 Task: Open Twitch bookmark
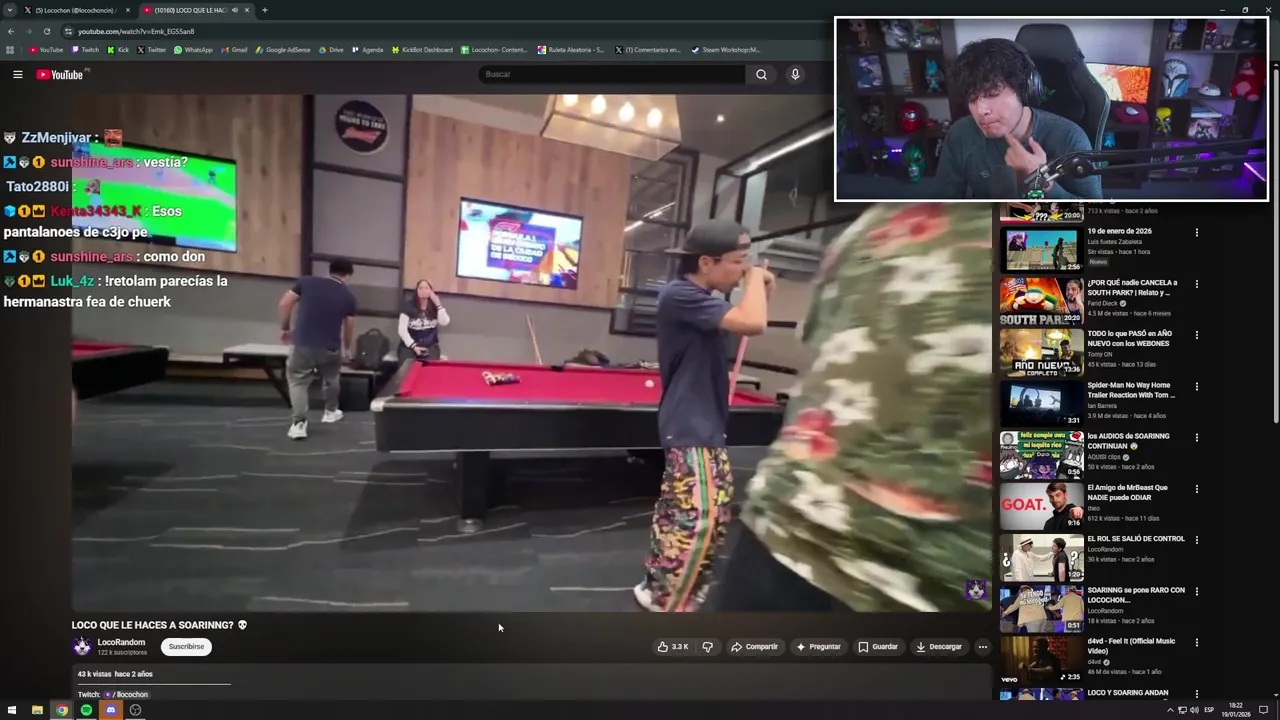tap(85, 50)
